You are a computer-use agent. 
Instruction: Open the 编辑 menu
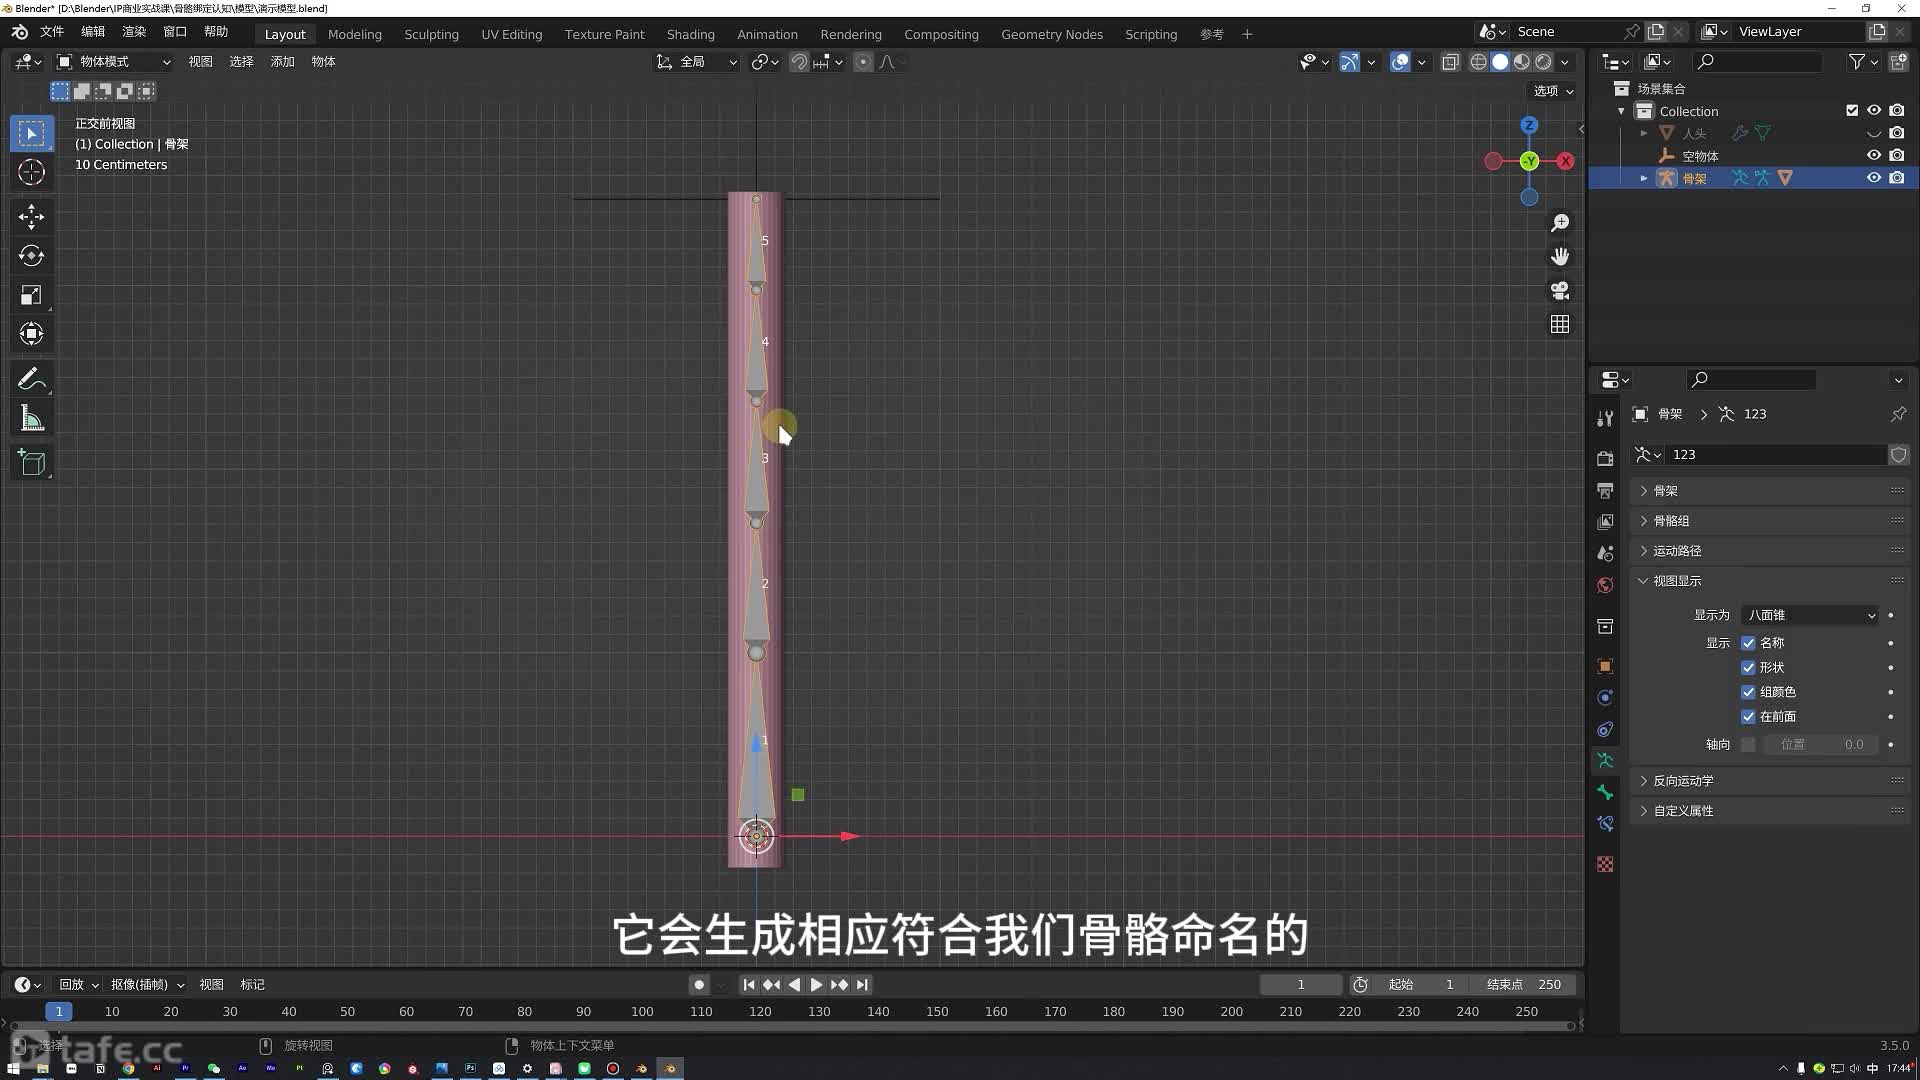coord(93,32)
